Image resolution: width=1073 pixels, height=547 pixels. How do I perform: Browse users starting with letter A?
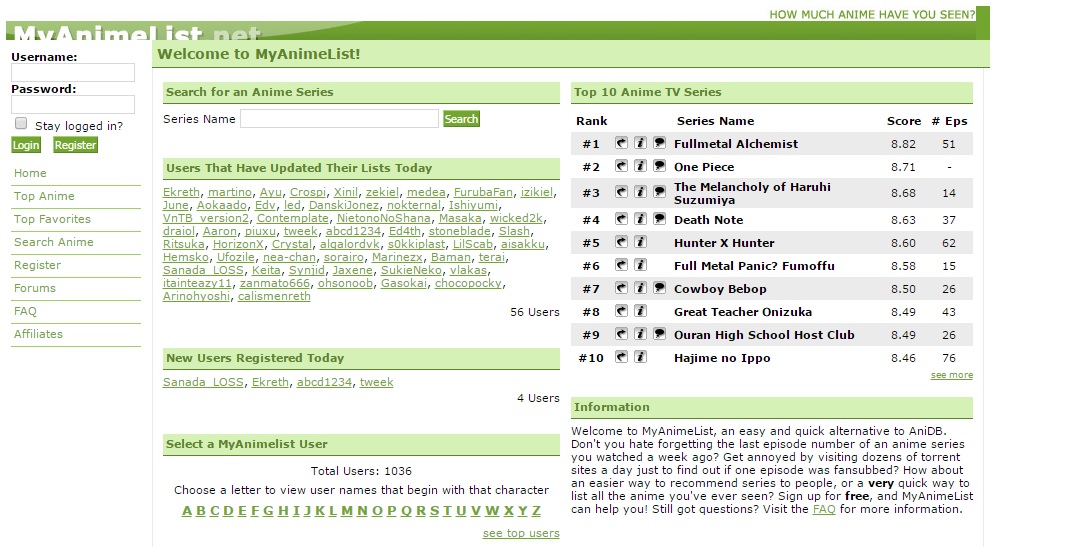click(x=187, y=511)
